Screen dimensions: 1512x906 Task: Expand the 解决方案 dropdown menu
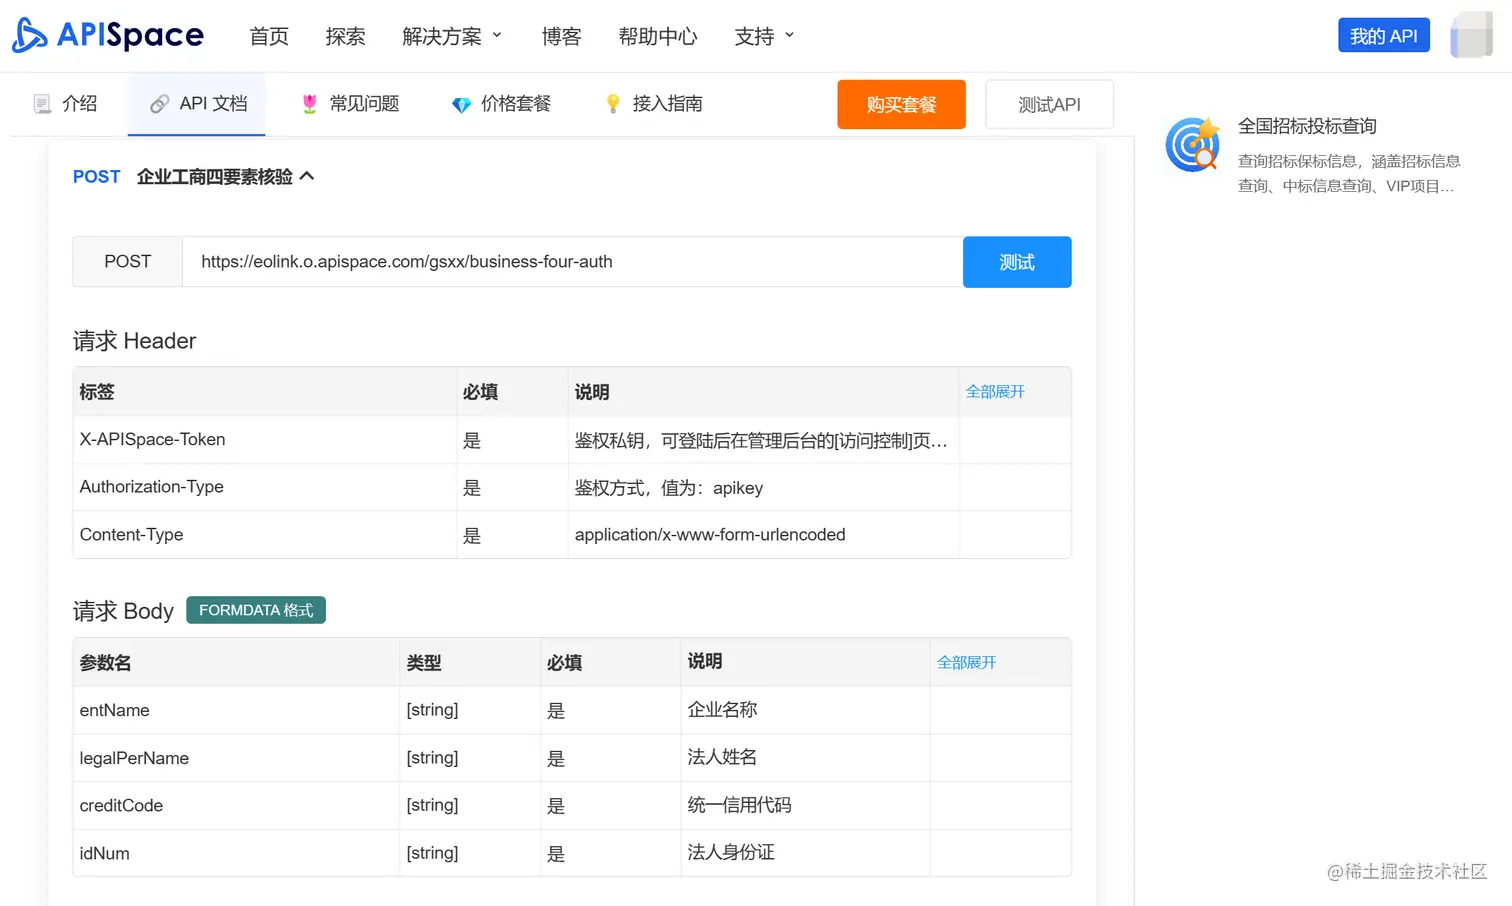coord(452,36)
